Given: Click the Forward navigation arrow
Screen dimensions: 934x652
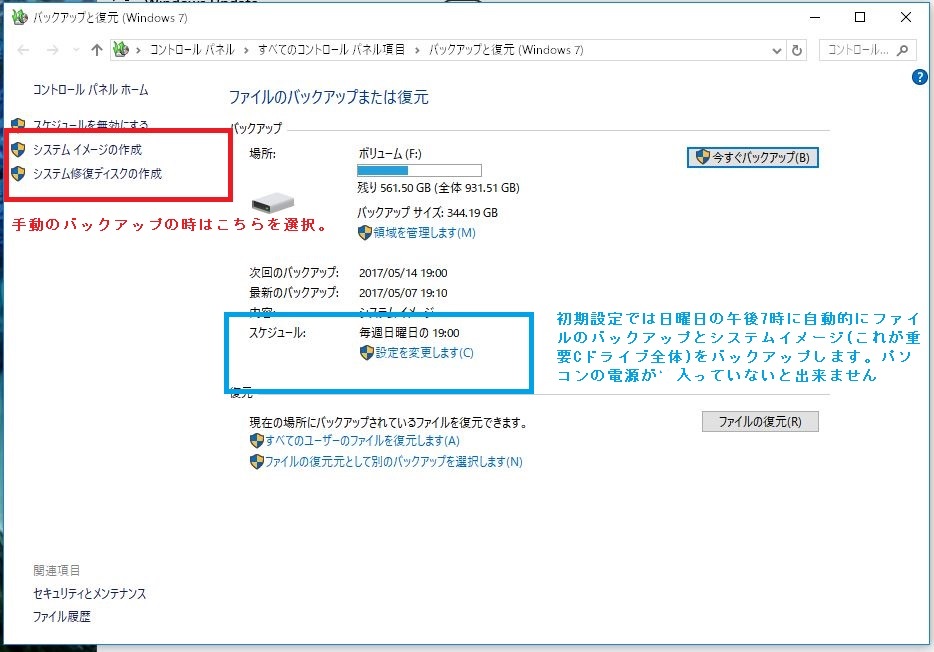Looking at the screenshot, I should point(52,50).
